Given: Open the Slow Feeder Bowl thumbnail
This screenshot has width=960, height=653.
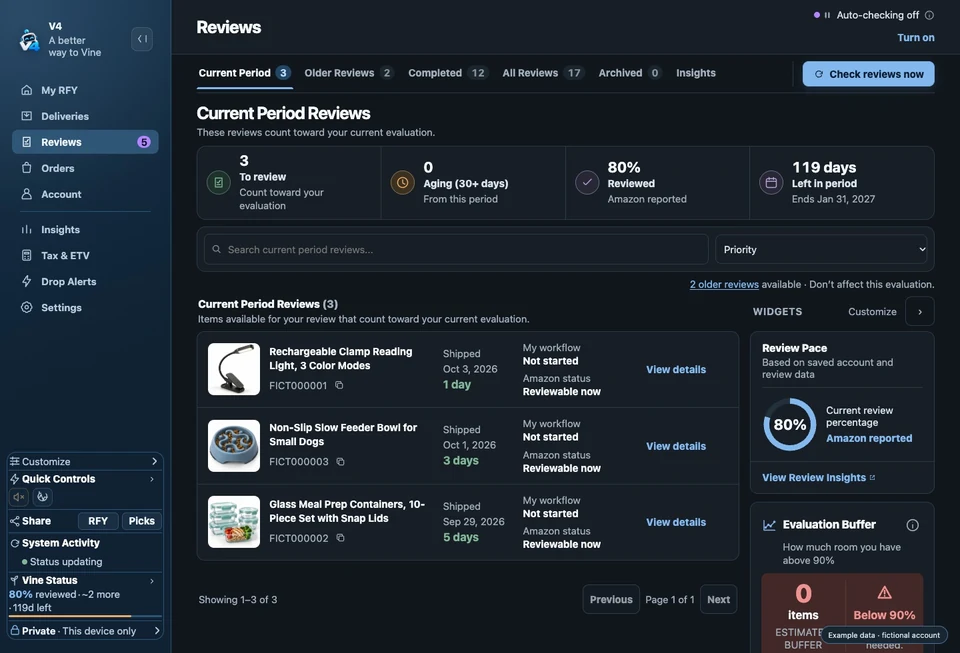Looking at the screenshot, I should [234, 446].
